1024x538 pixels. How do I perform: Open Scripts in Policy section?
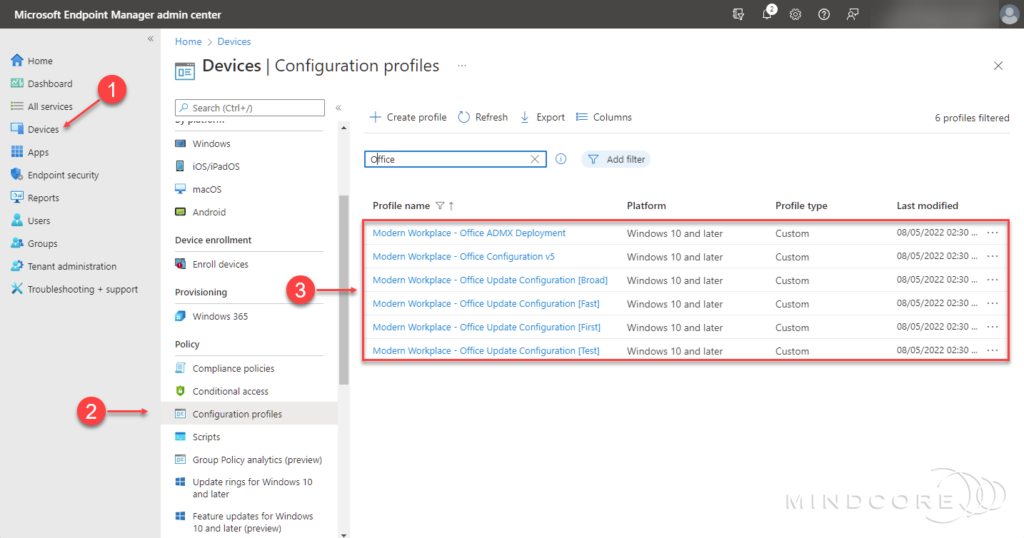197,437
